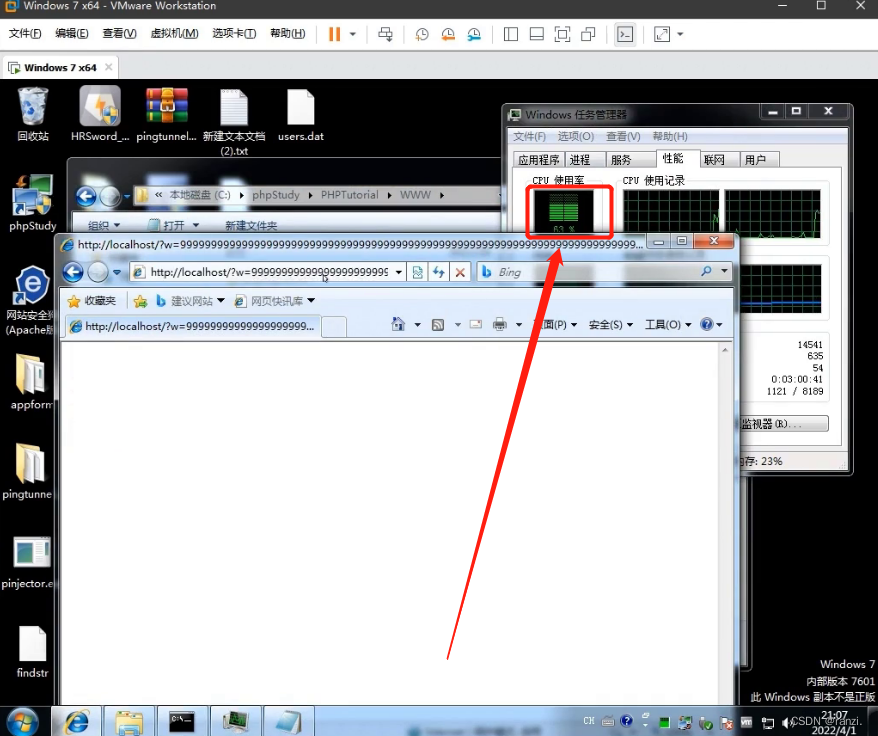
Task: Stop loading with the red X icon
Action: pos(460,272)
